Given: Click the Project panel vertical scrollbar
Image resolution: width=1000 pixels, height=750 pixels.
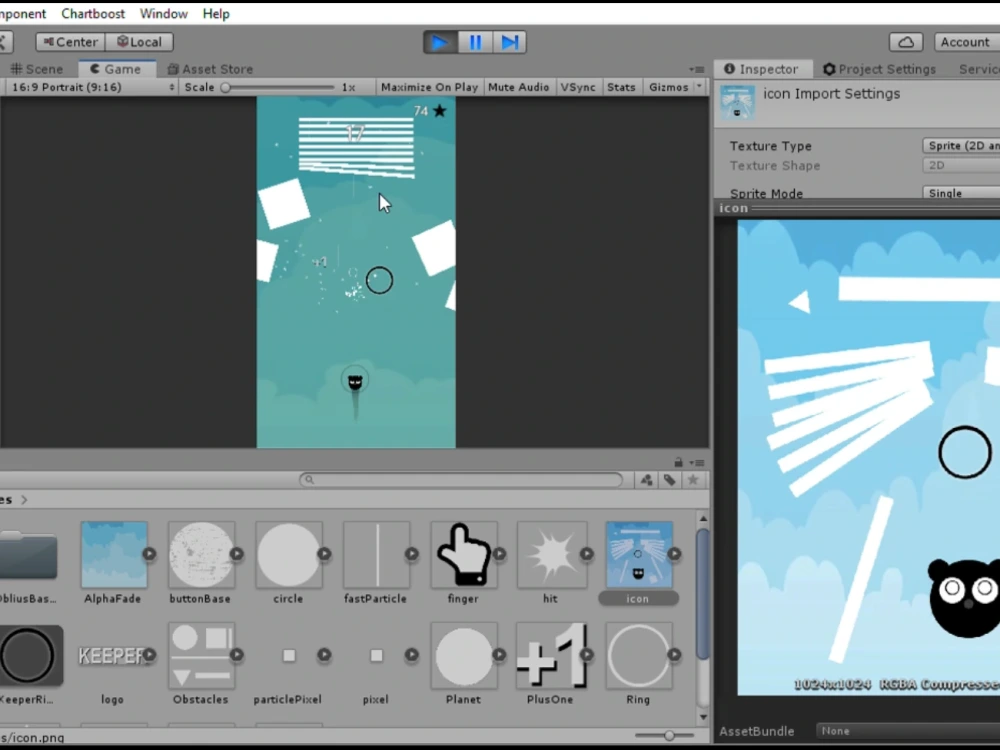Looking at the screenshot, I should tap(703, 594).
